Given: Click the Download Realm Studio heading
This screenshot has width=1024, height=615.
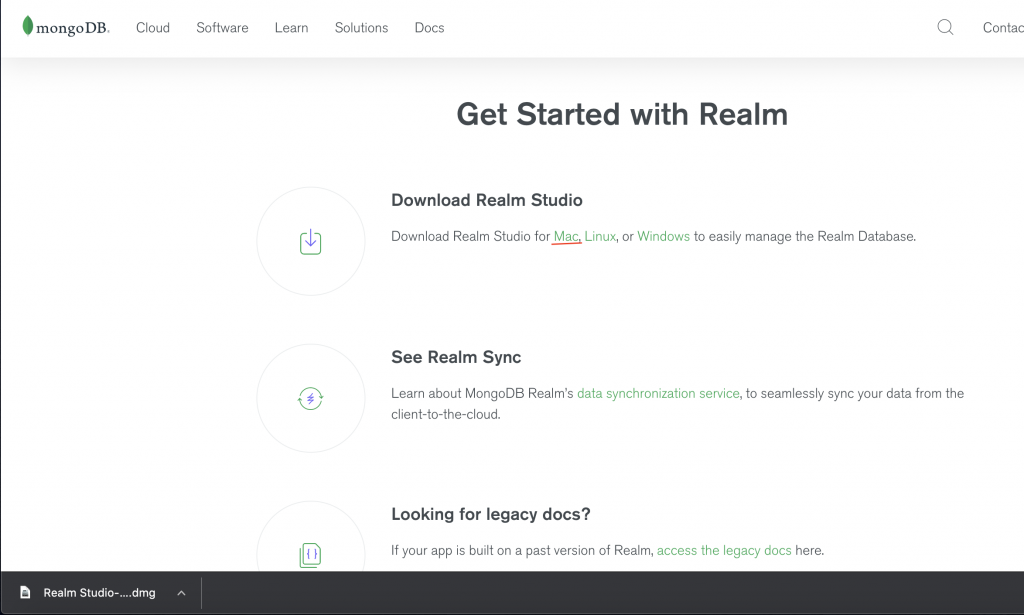Looking at the screenshot, I should [487, 200].
